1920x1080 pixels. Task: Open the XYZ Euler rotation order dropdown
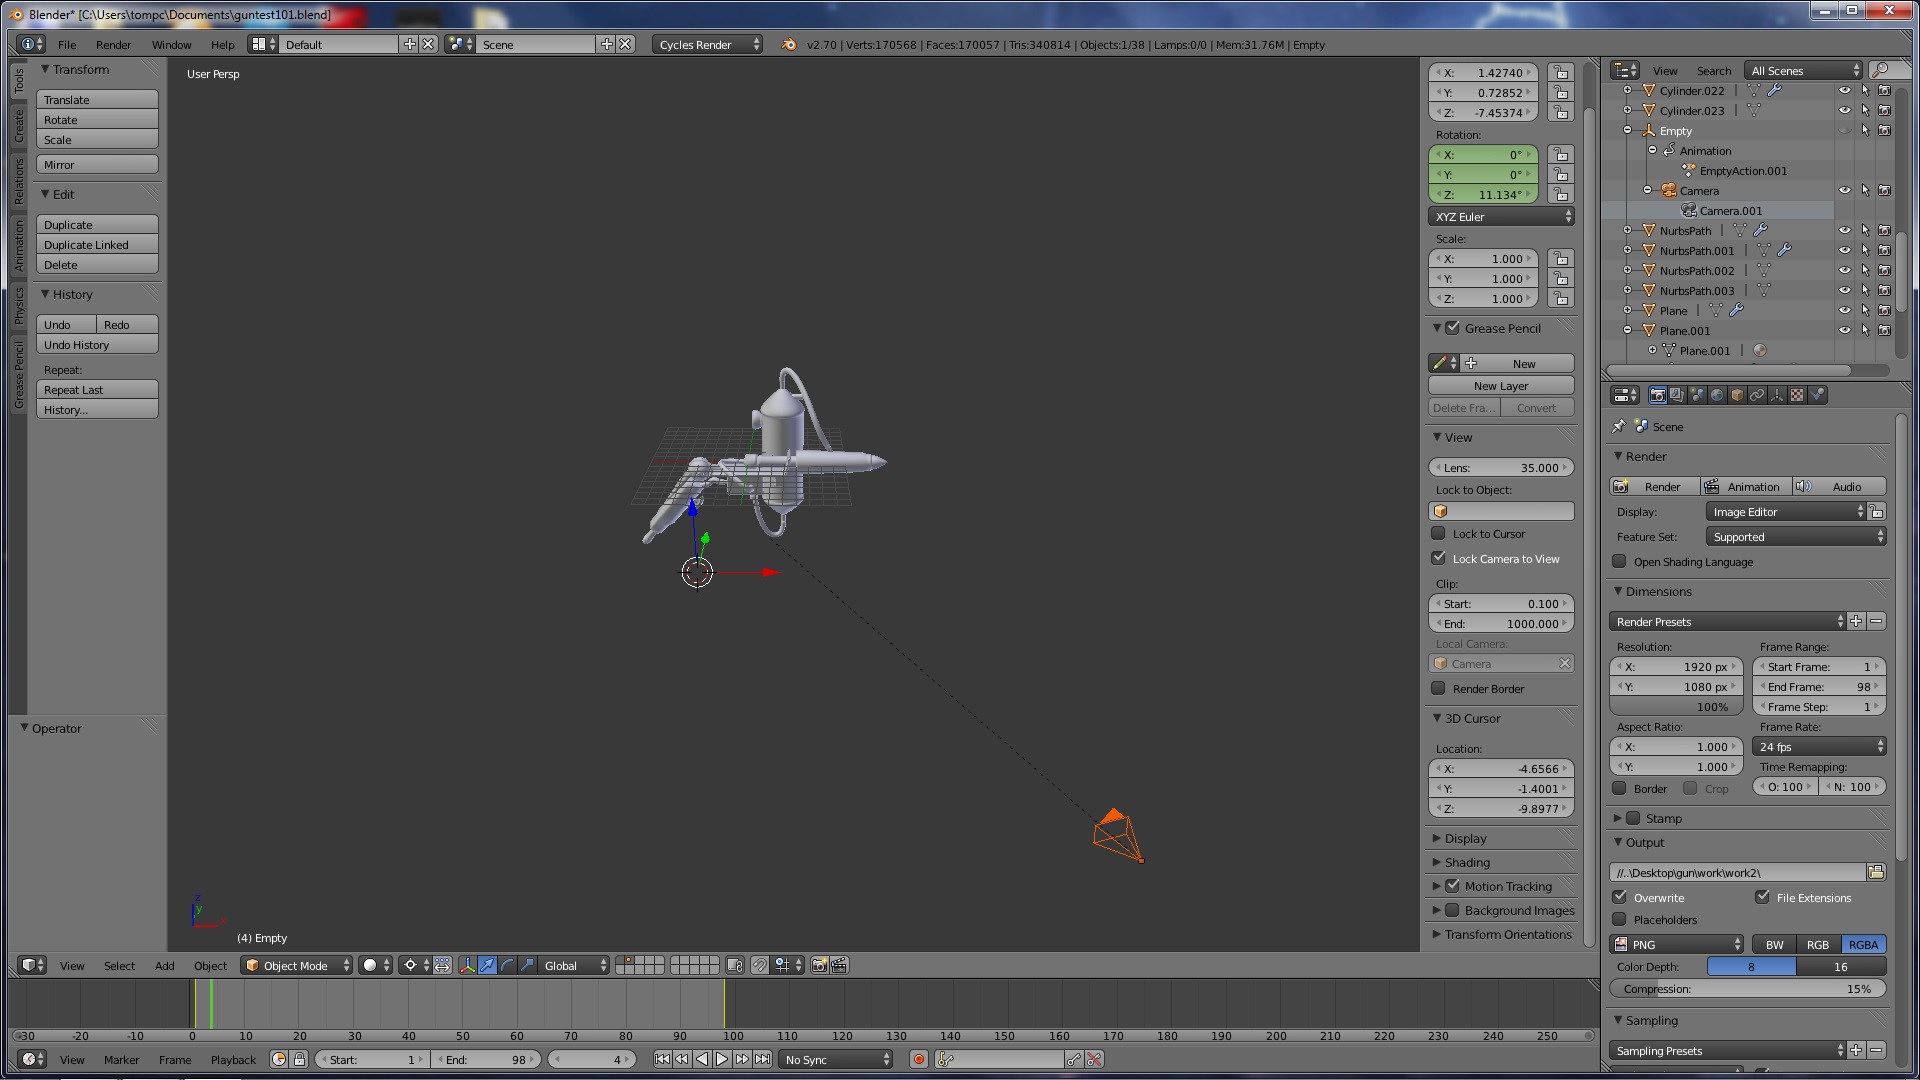tap(1500, 216)
